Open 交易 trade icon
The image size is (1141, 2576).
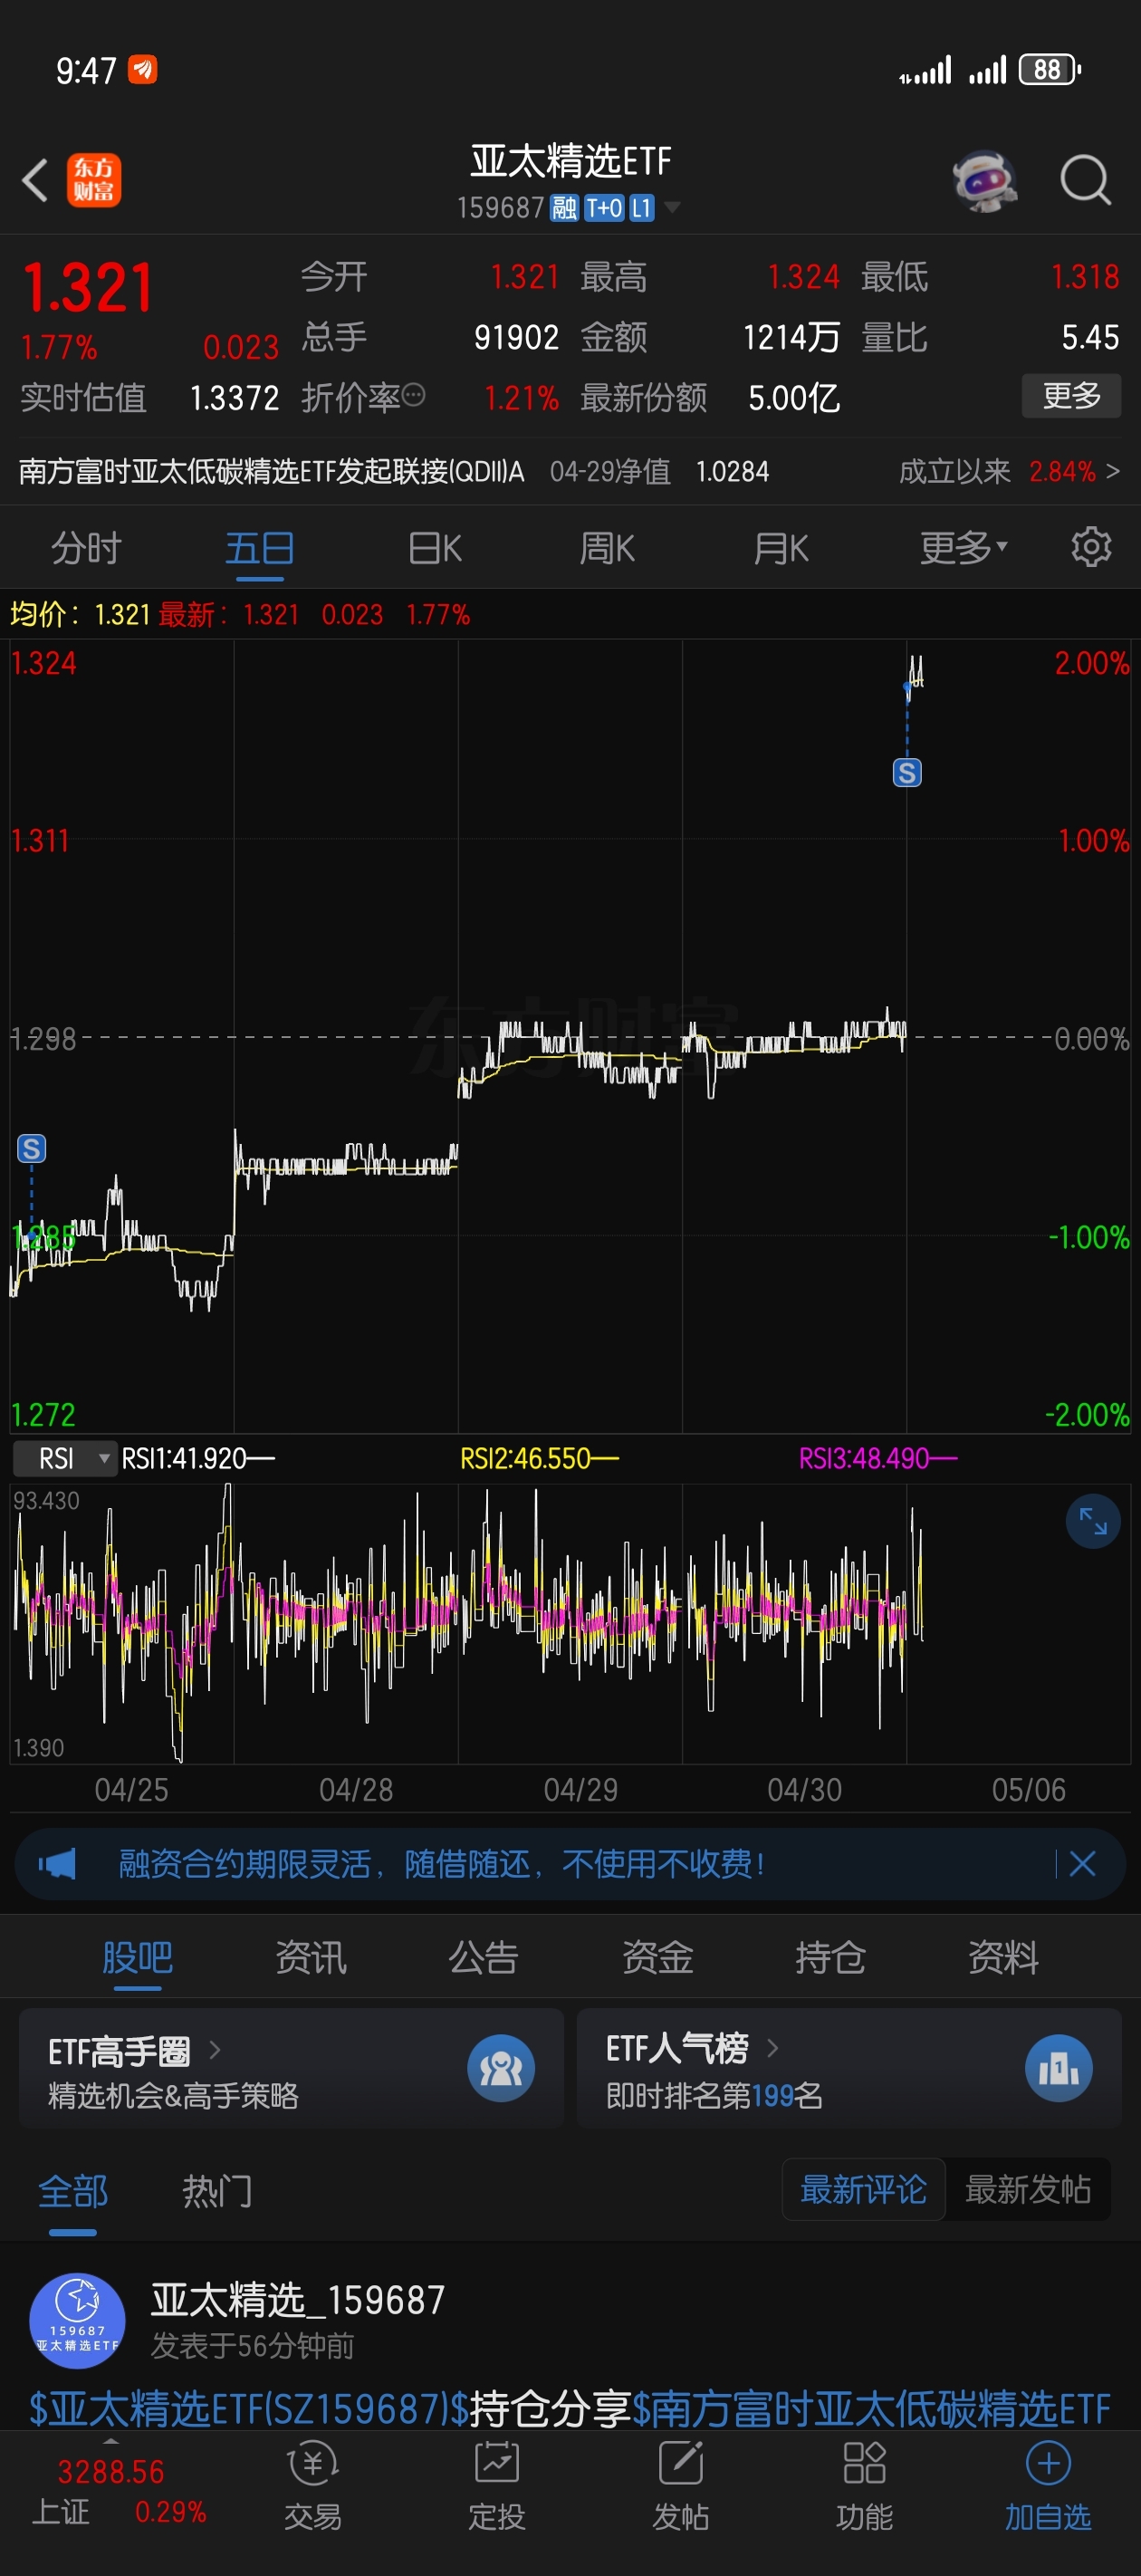tap(313, 2462)
